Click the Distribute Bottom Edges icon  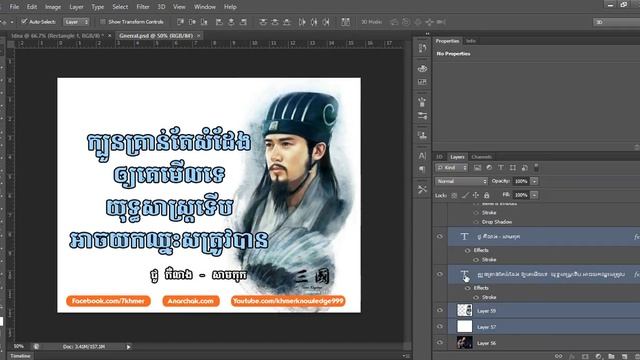pyautogui.click(x=287, y=22)
